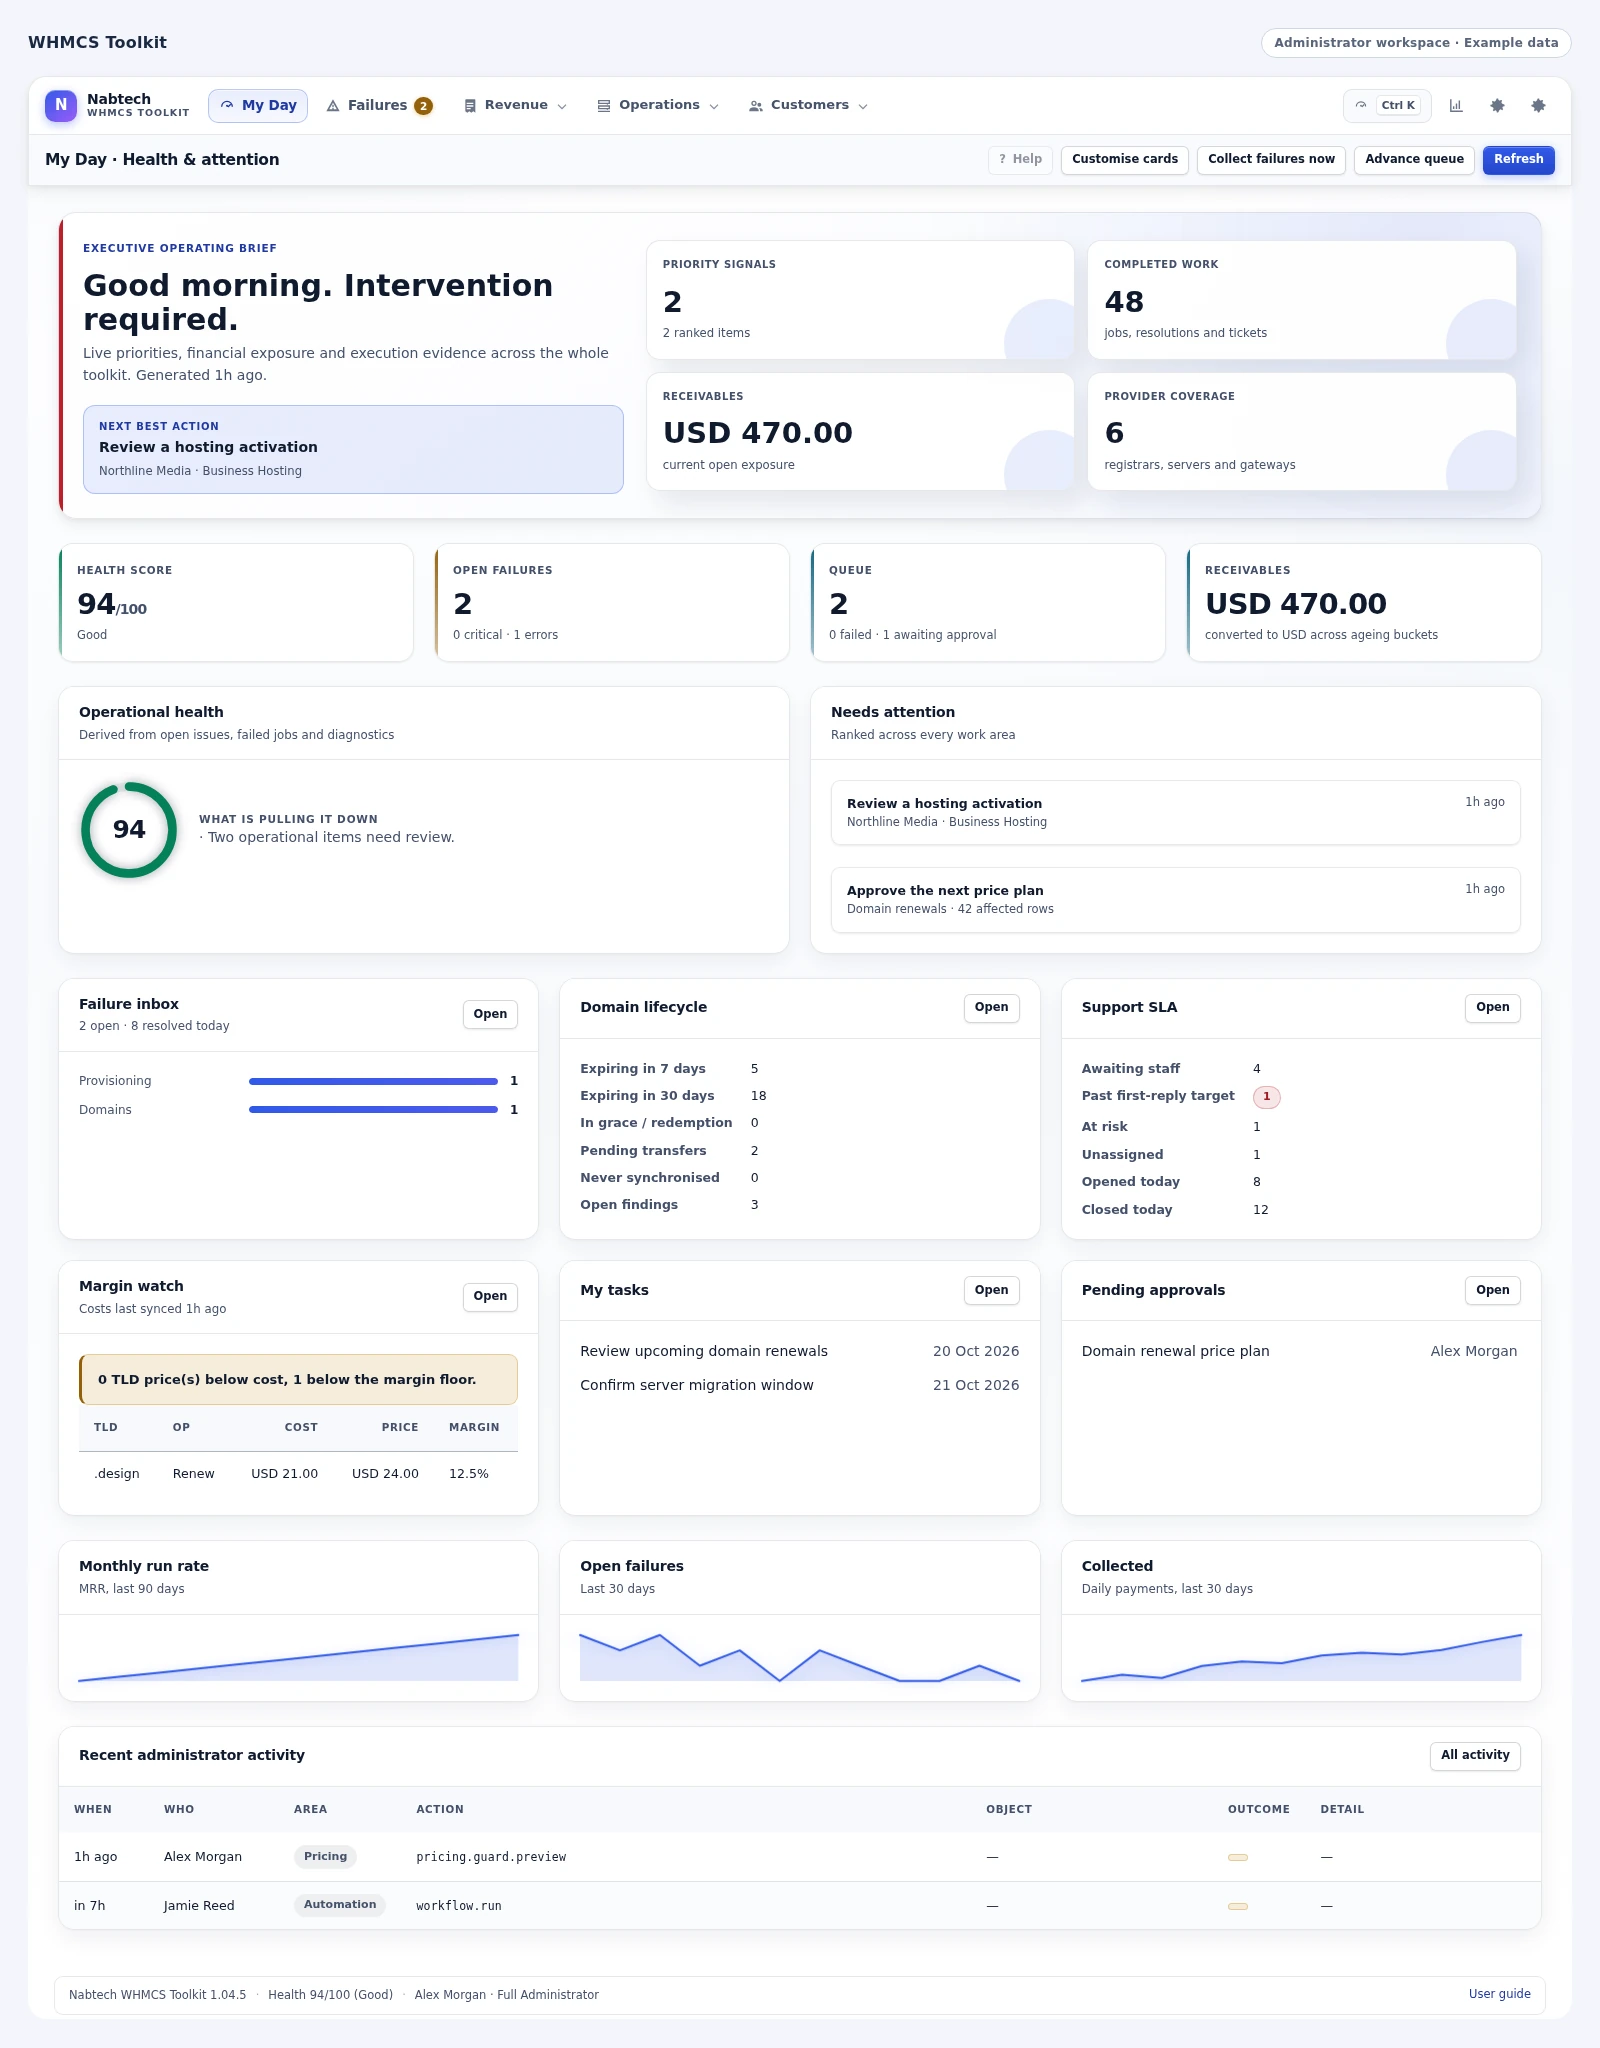Click the Collect failures now button
This screenshot has height=2048, width=1600.
pos(1271,160)
